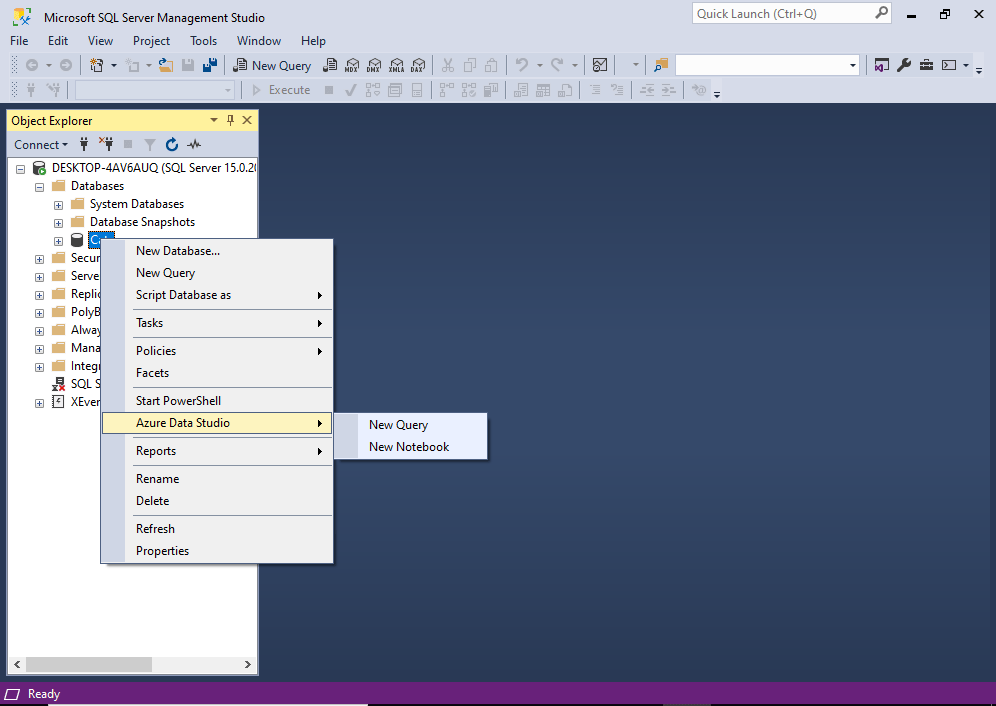
Task: Click Activity Monitor pulse icon in Object Explorer
Action: point(194,145)
